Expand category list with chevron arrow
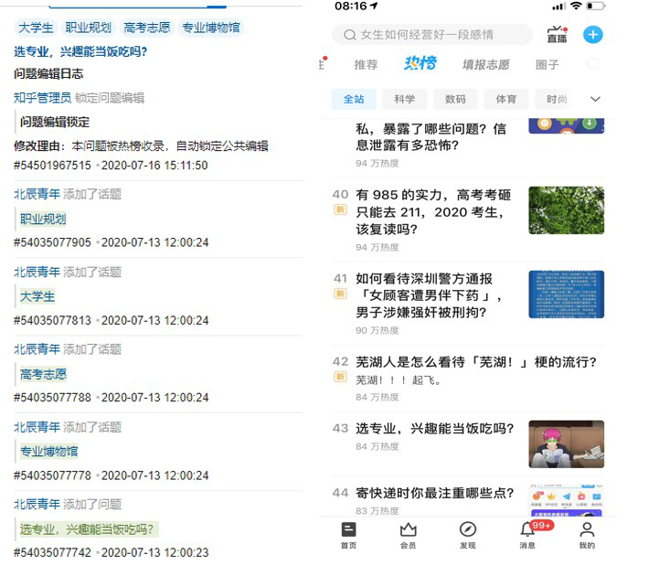The width and height of the screenshot is (654, 564). (595, 99)
